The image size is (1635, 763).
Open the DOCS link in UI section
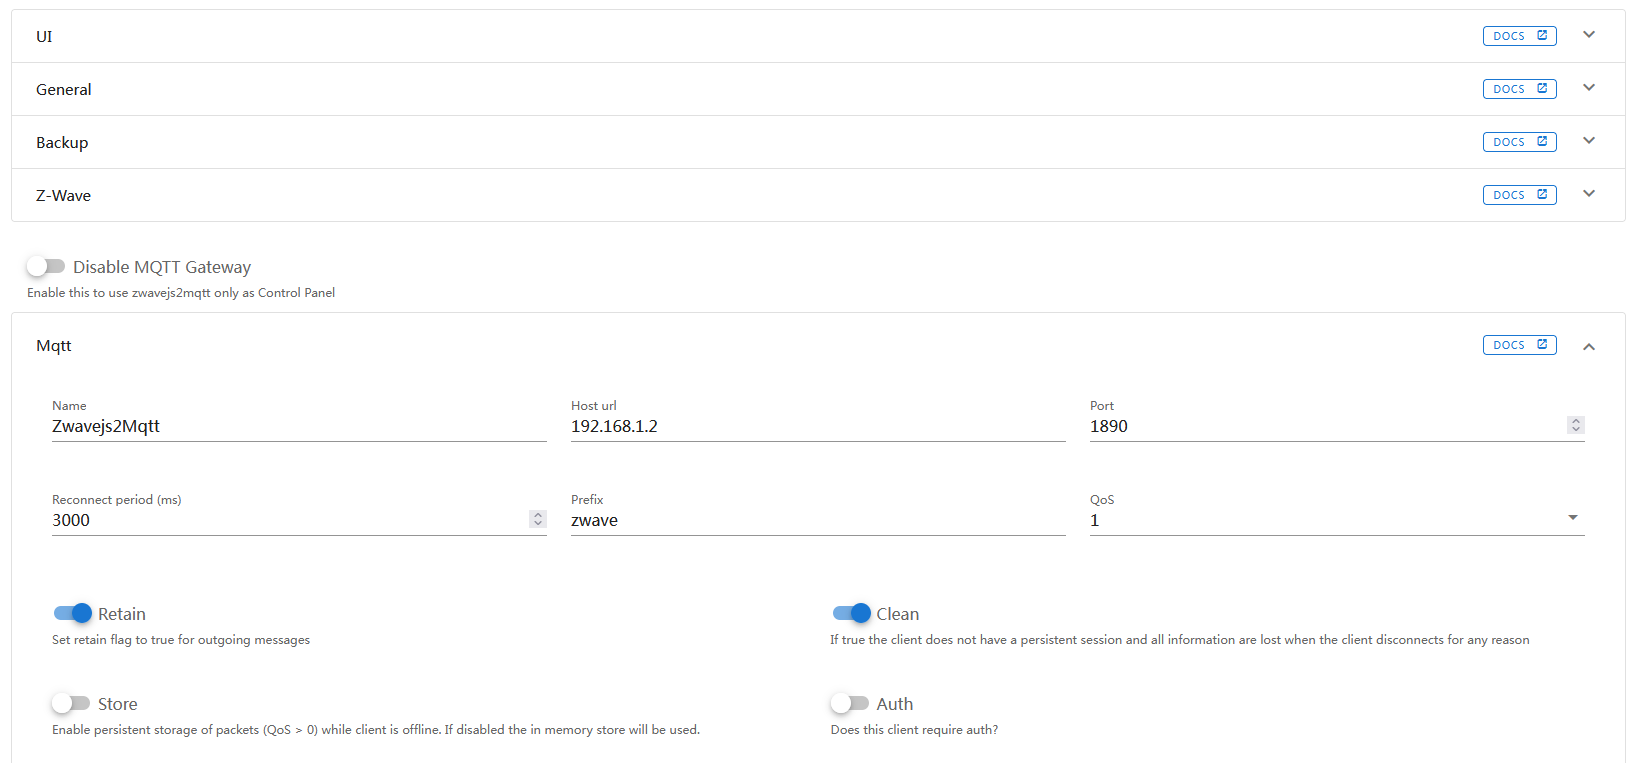[1519, 36]
